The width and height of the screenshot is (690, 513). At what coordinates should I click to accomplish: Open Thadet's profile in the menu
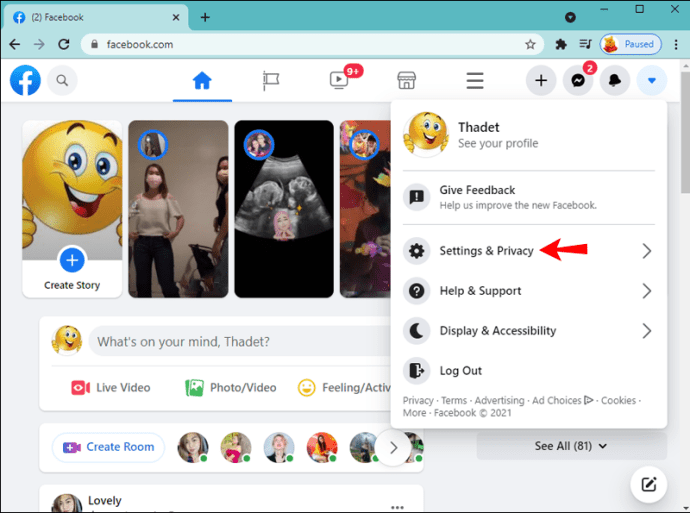(529, 135)
